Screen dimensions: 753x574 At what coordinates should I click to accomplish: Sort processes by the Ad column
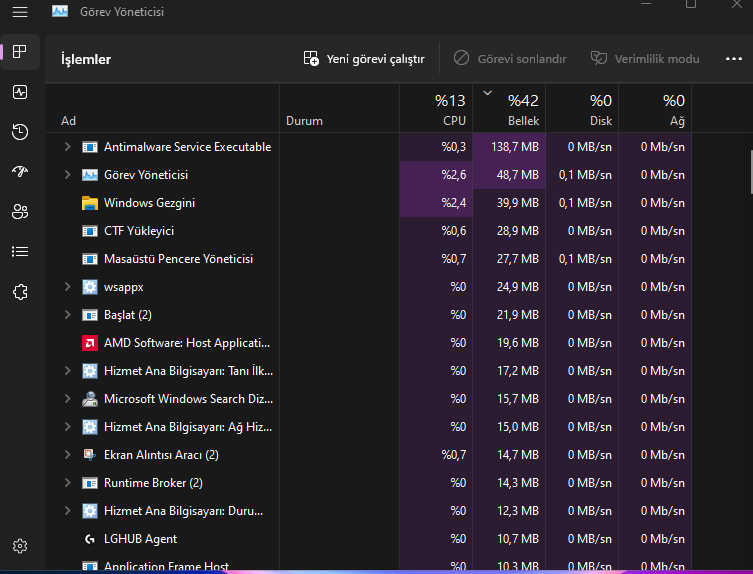(x=162, y=108)
